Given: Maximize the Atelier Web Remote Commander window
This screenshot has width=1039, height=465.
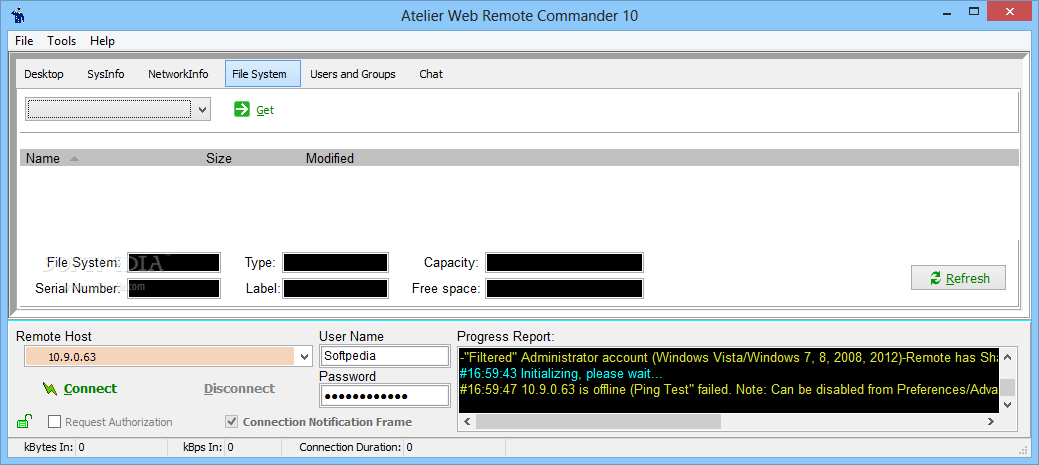Looking at the screenshot, I should (974, 11).
